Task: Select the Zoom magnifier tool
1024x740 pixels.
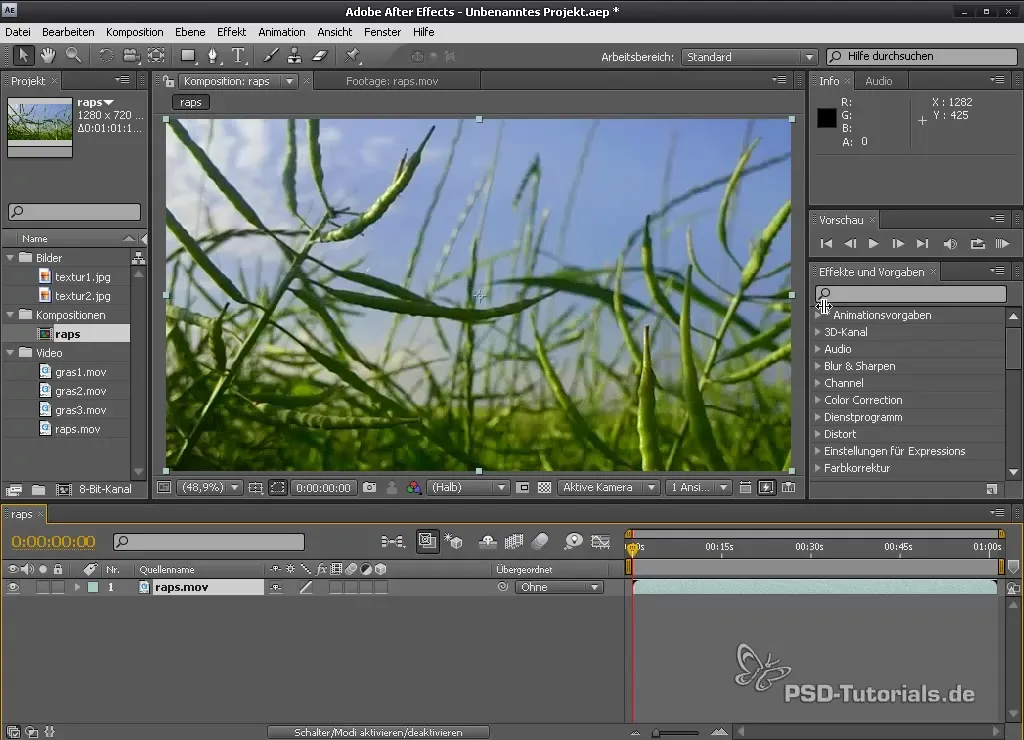Action: (x=73, y=56)
